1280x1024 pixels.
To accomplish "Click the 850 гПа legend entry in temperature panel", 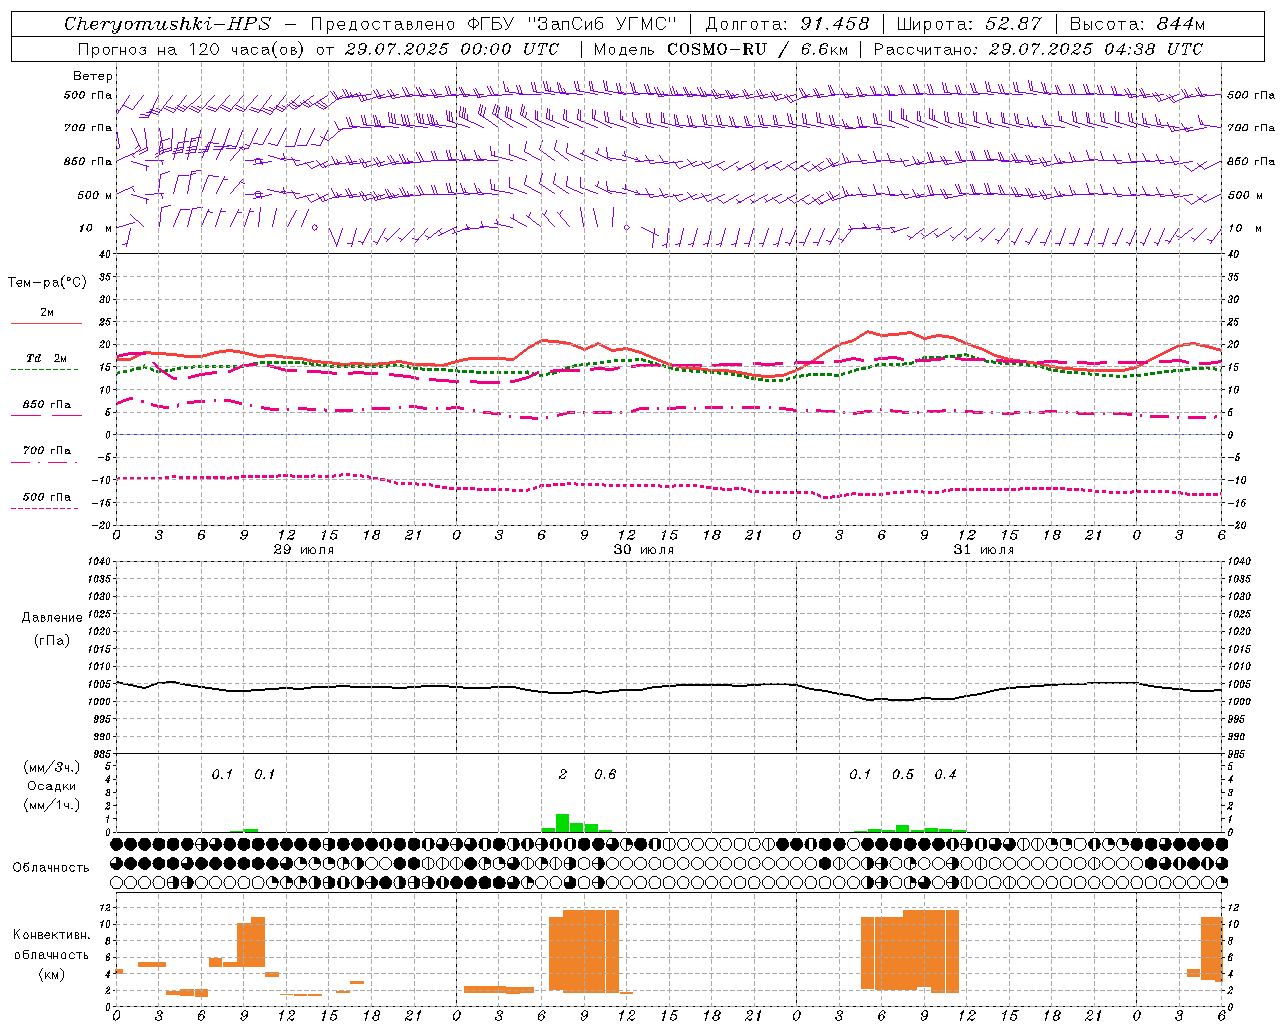I will coord(47,405).
